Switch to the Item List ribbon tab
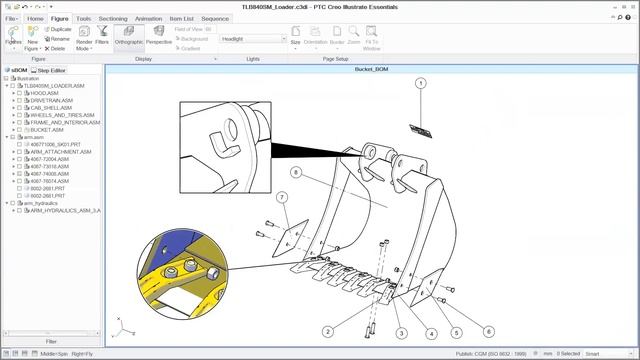The width and height of the screenshot is (640, 360). point(181,19)
